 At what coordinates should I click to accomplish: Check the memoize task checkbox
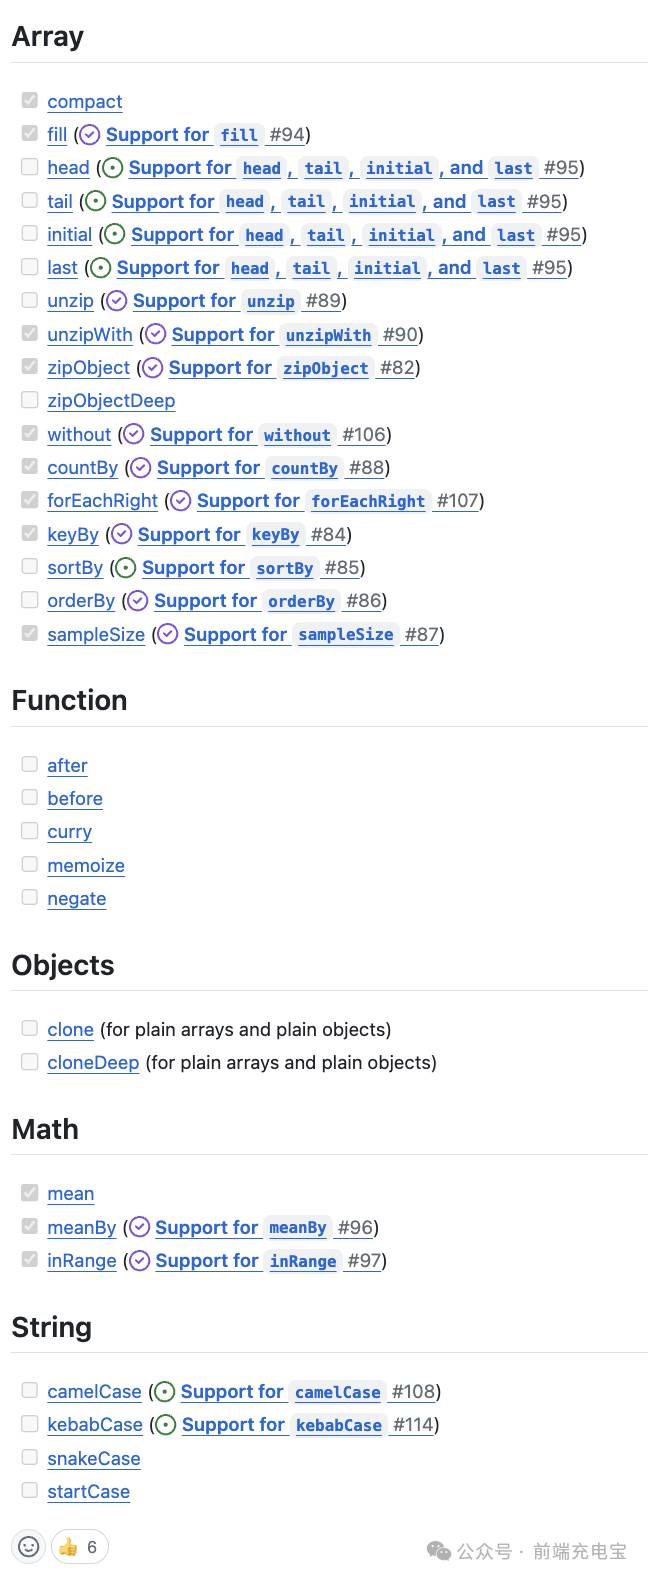pos(30,865)
